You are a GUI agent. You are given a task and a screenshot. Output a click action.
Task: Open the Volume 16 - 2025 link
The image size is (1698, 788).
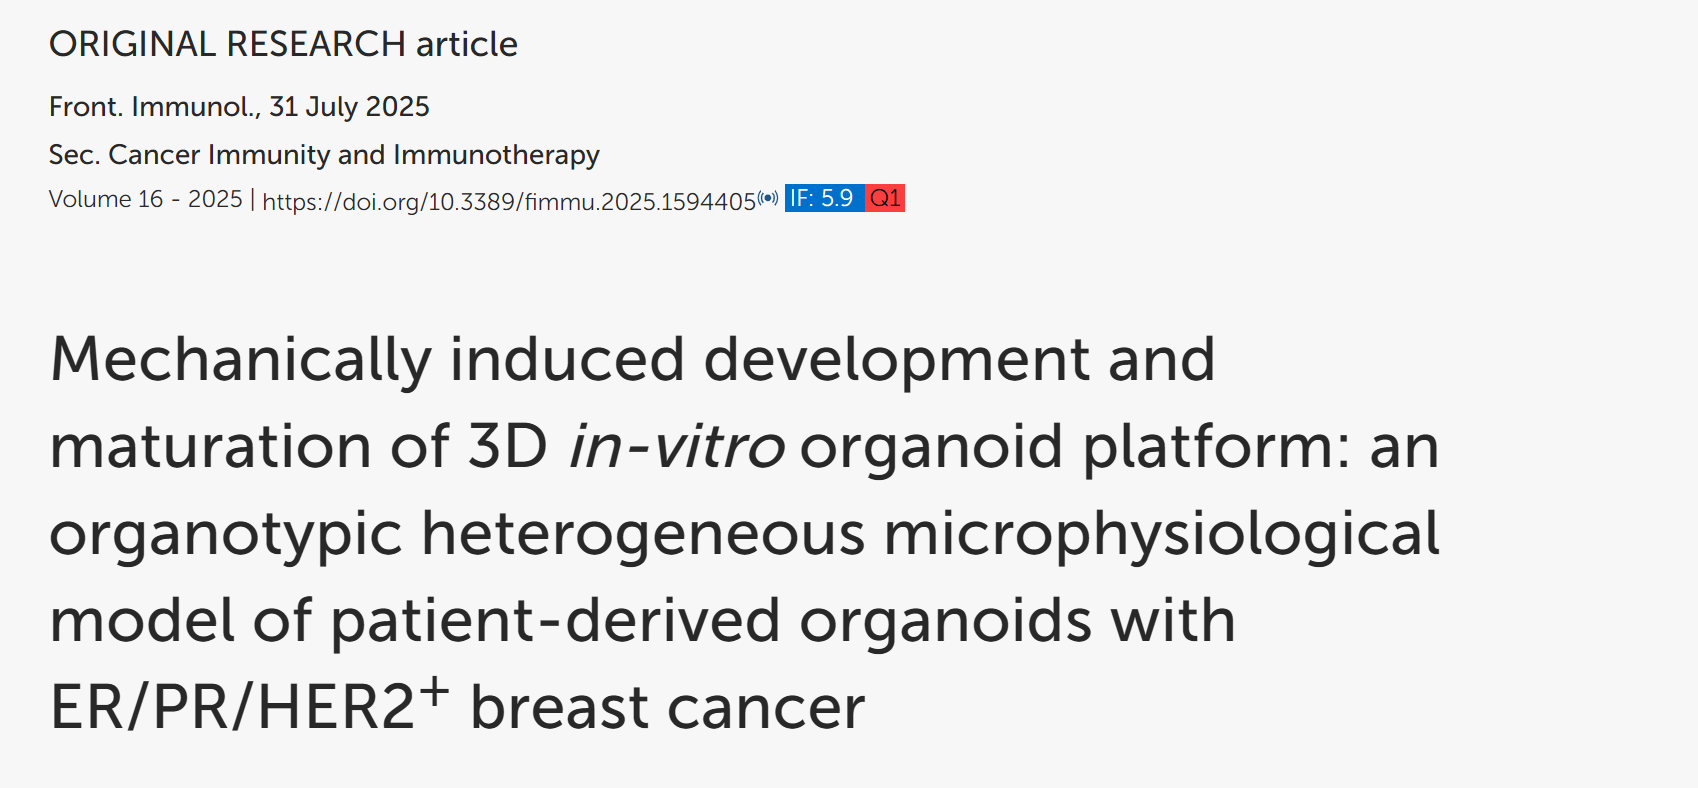[x=146, y=199]
